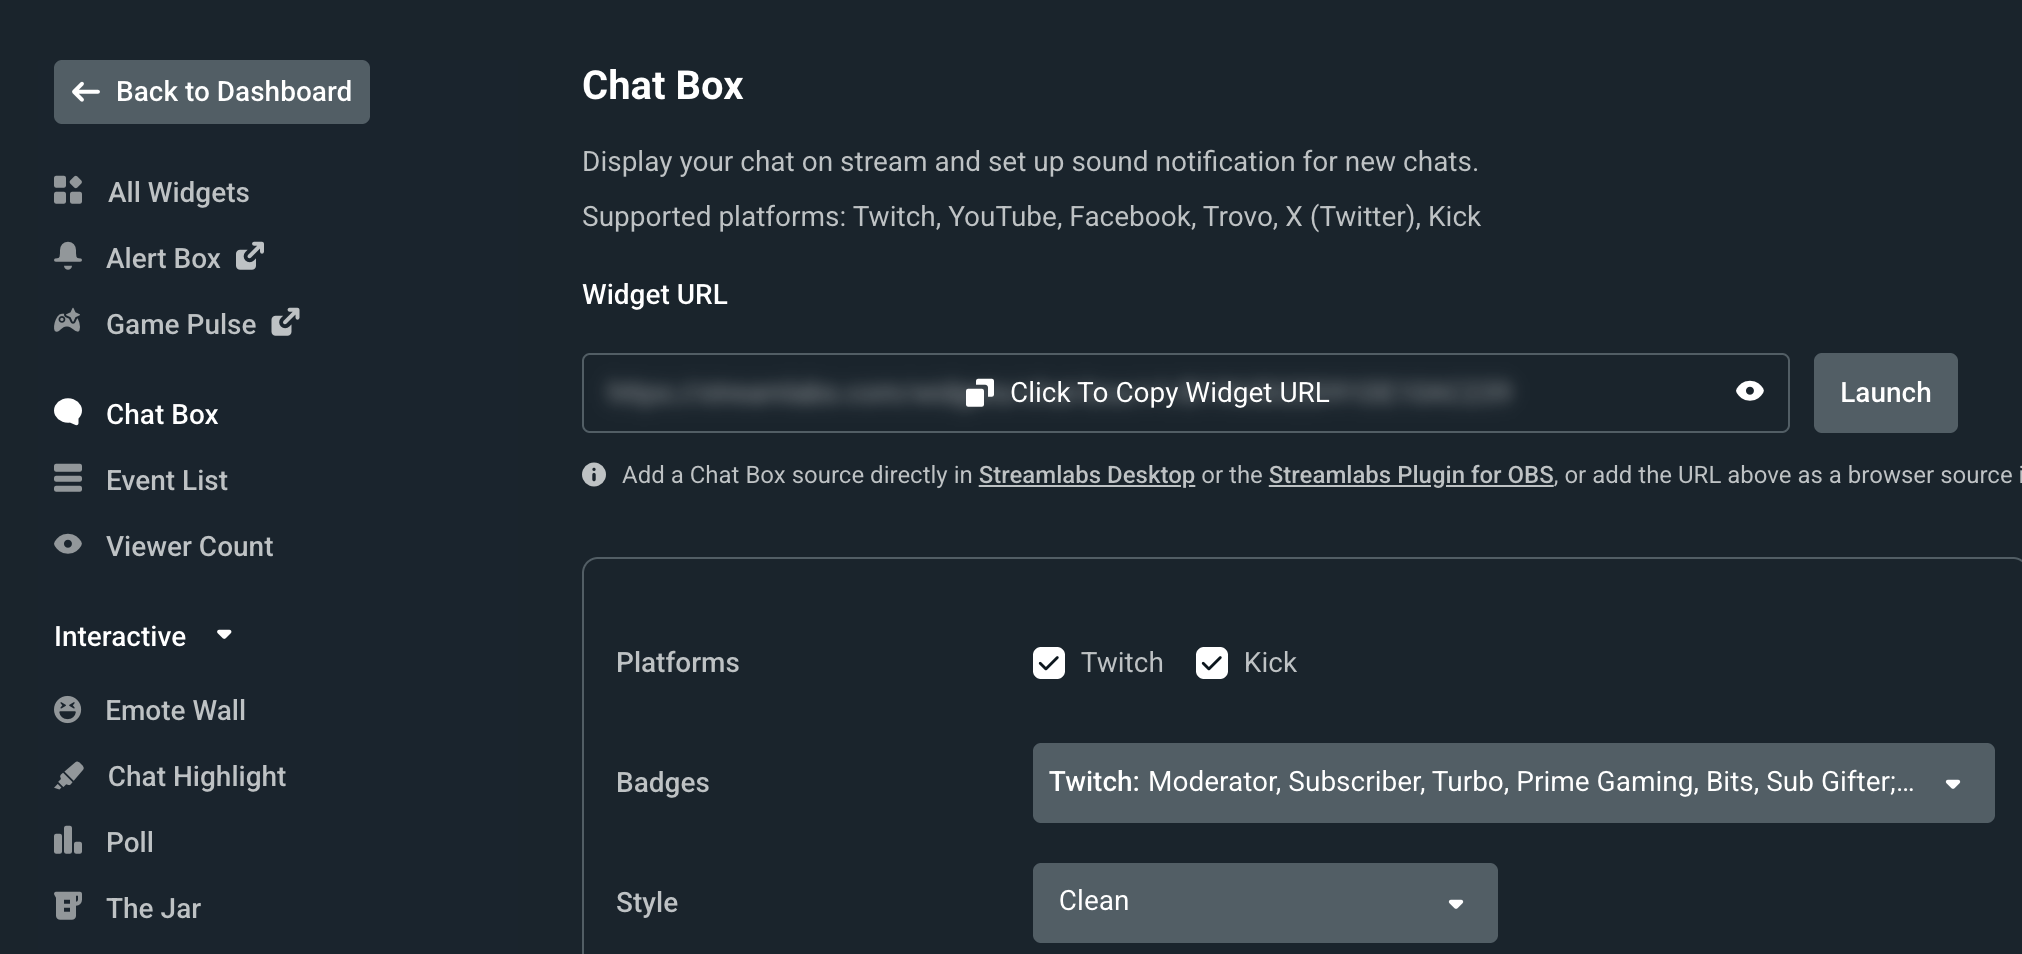The image size is (2022, 954).
Task: Select the Alert Box bell icon
Action: pyautogui.click(x=67, y=257)
